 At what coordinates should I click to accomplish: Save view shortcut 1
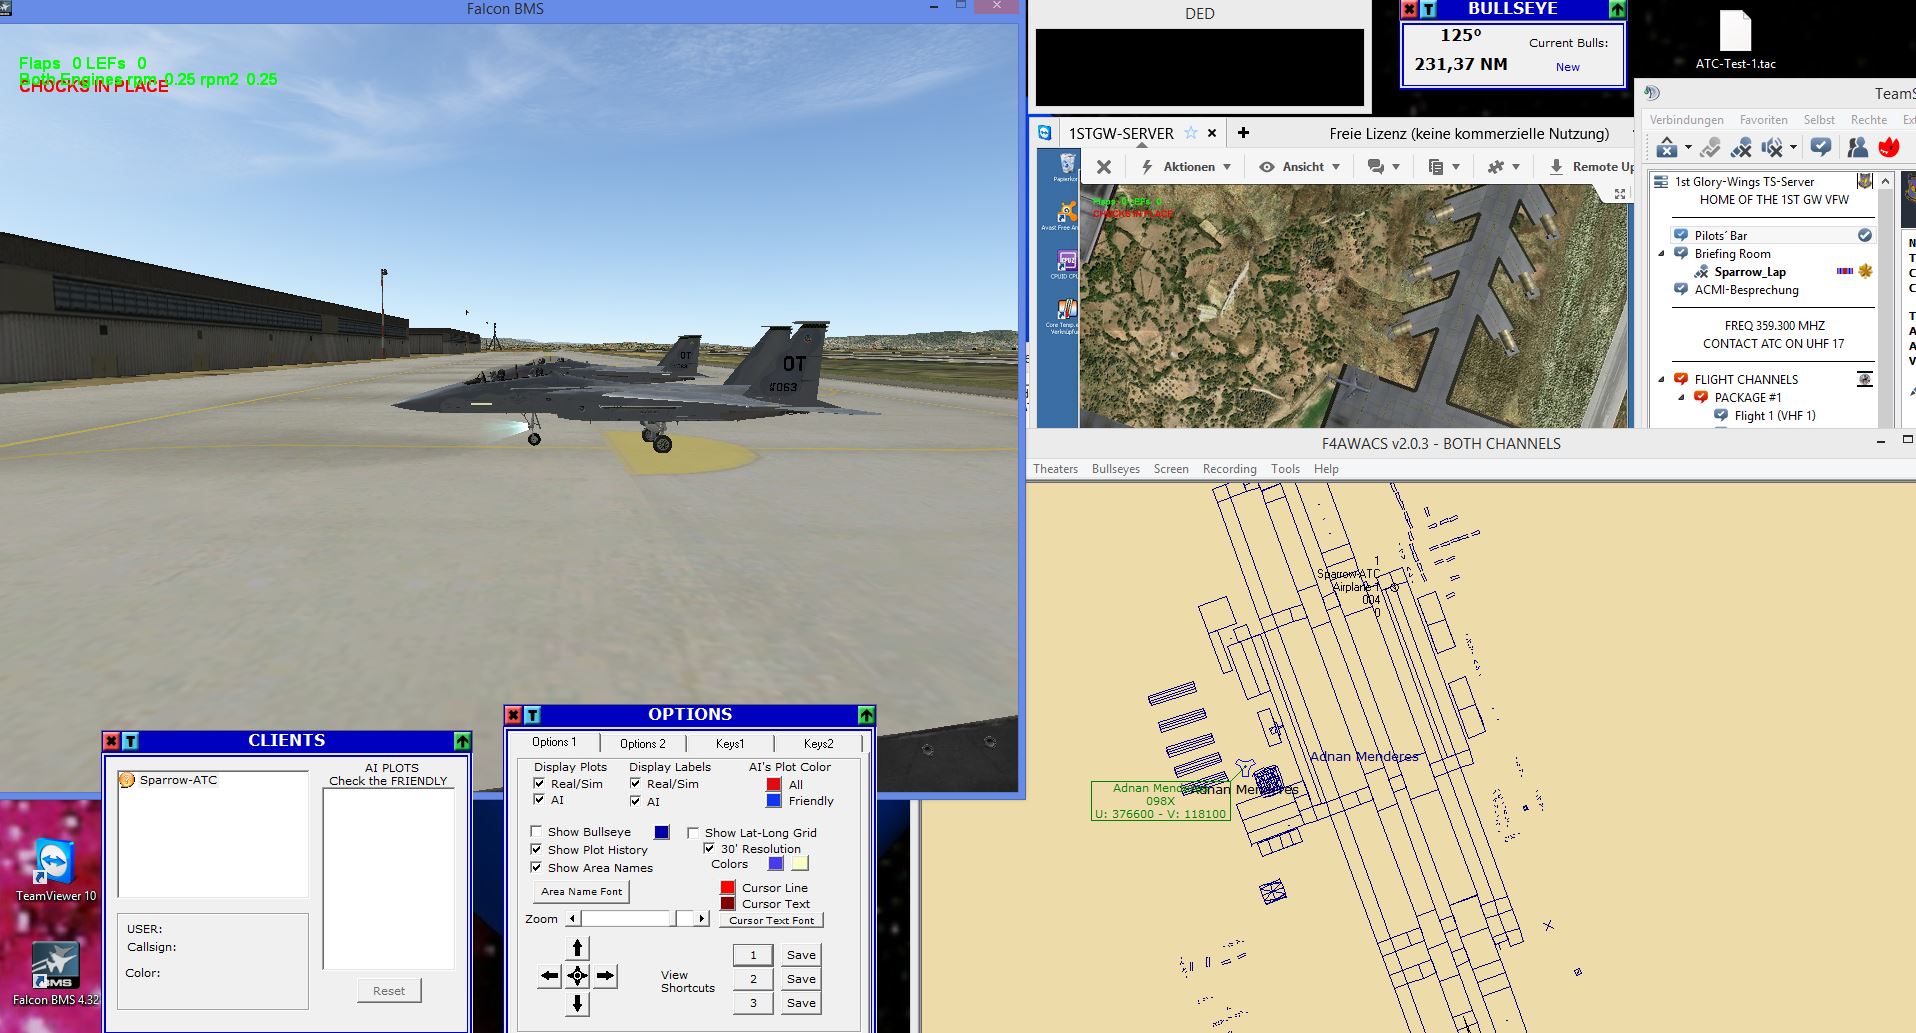[x=801, y=955]
